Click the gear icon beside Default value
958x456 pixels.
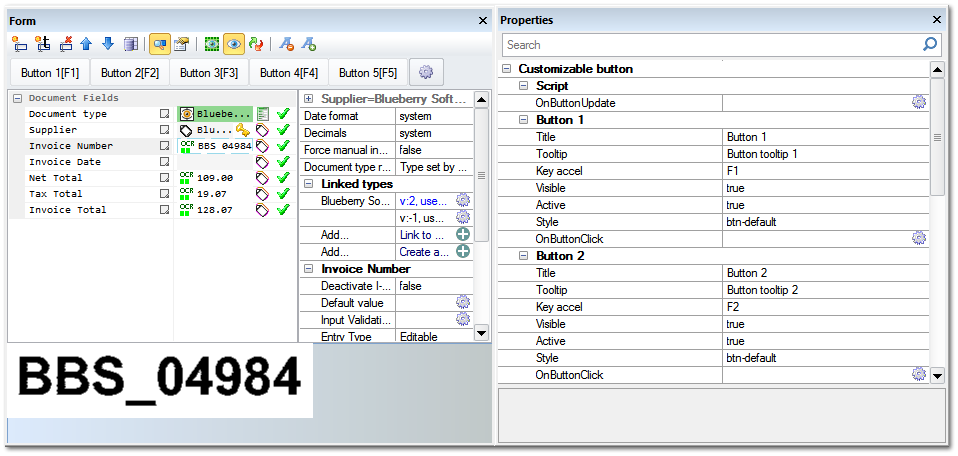[463, 302]
